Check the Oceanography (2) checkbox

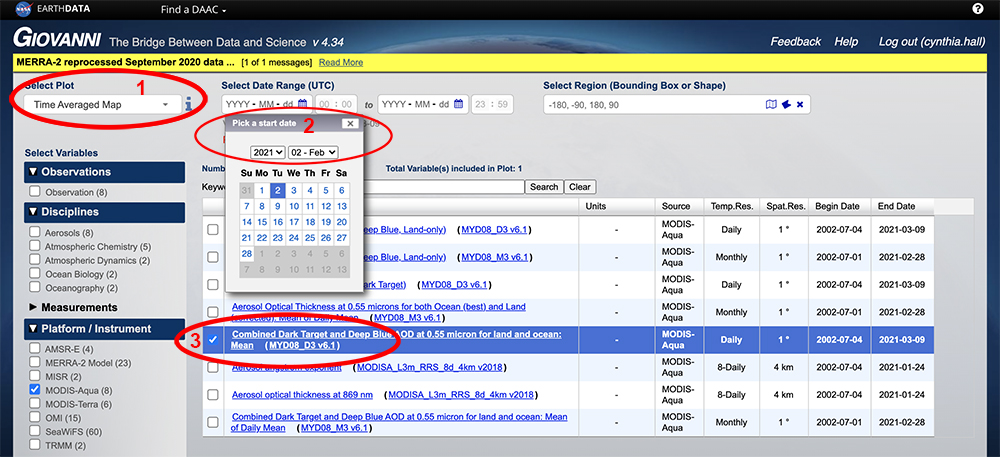pos(34,287)
